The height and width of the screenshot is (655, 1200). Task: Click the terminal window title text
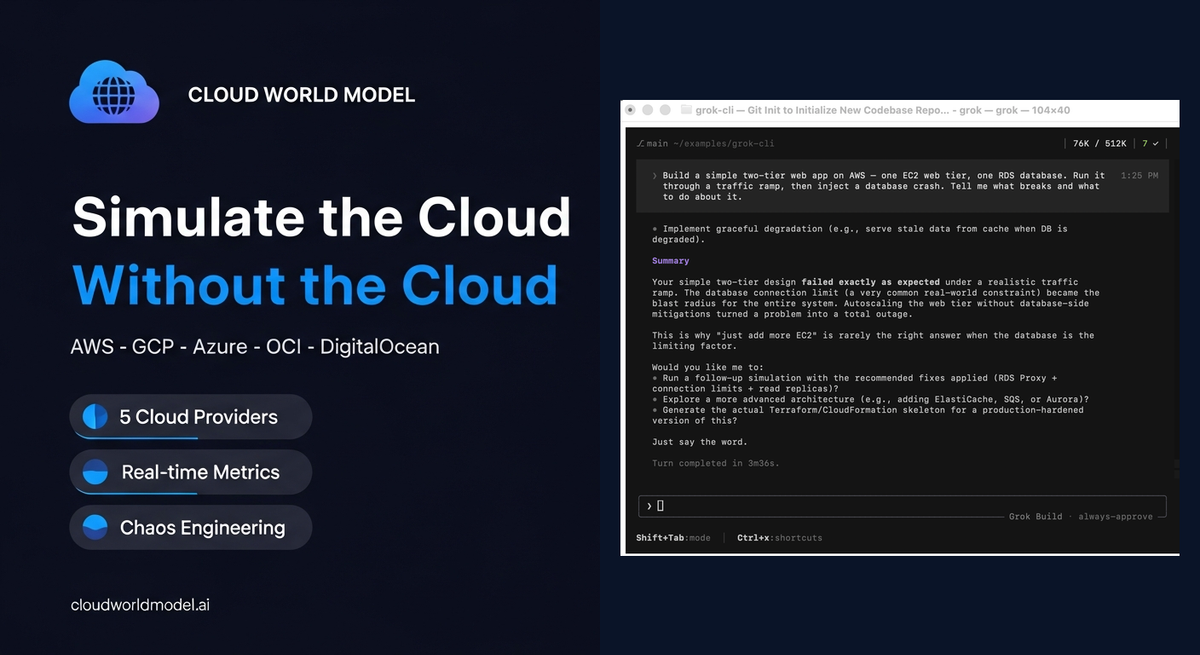point(884,110)
